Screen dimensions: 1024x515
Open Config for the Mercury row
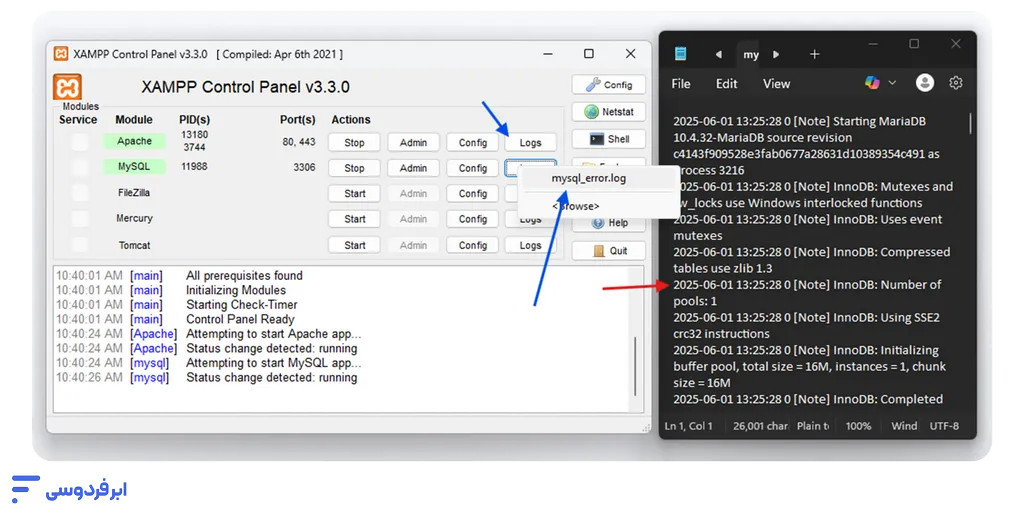473,219
